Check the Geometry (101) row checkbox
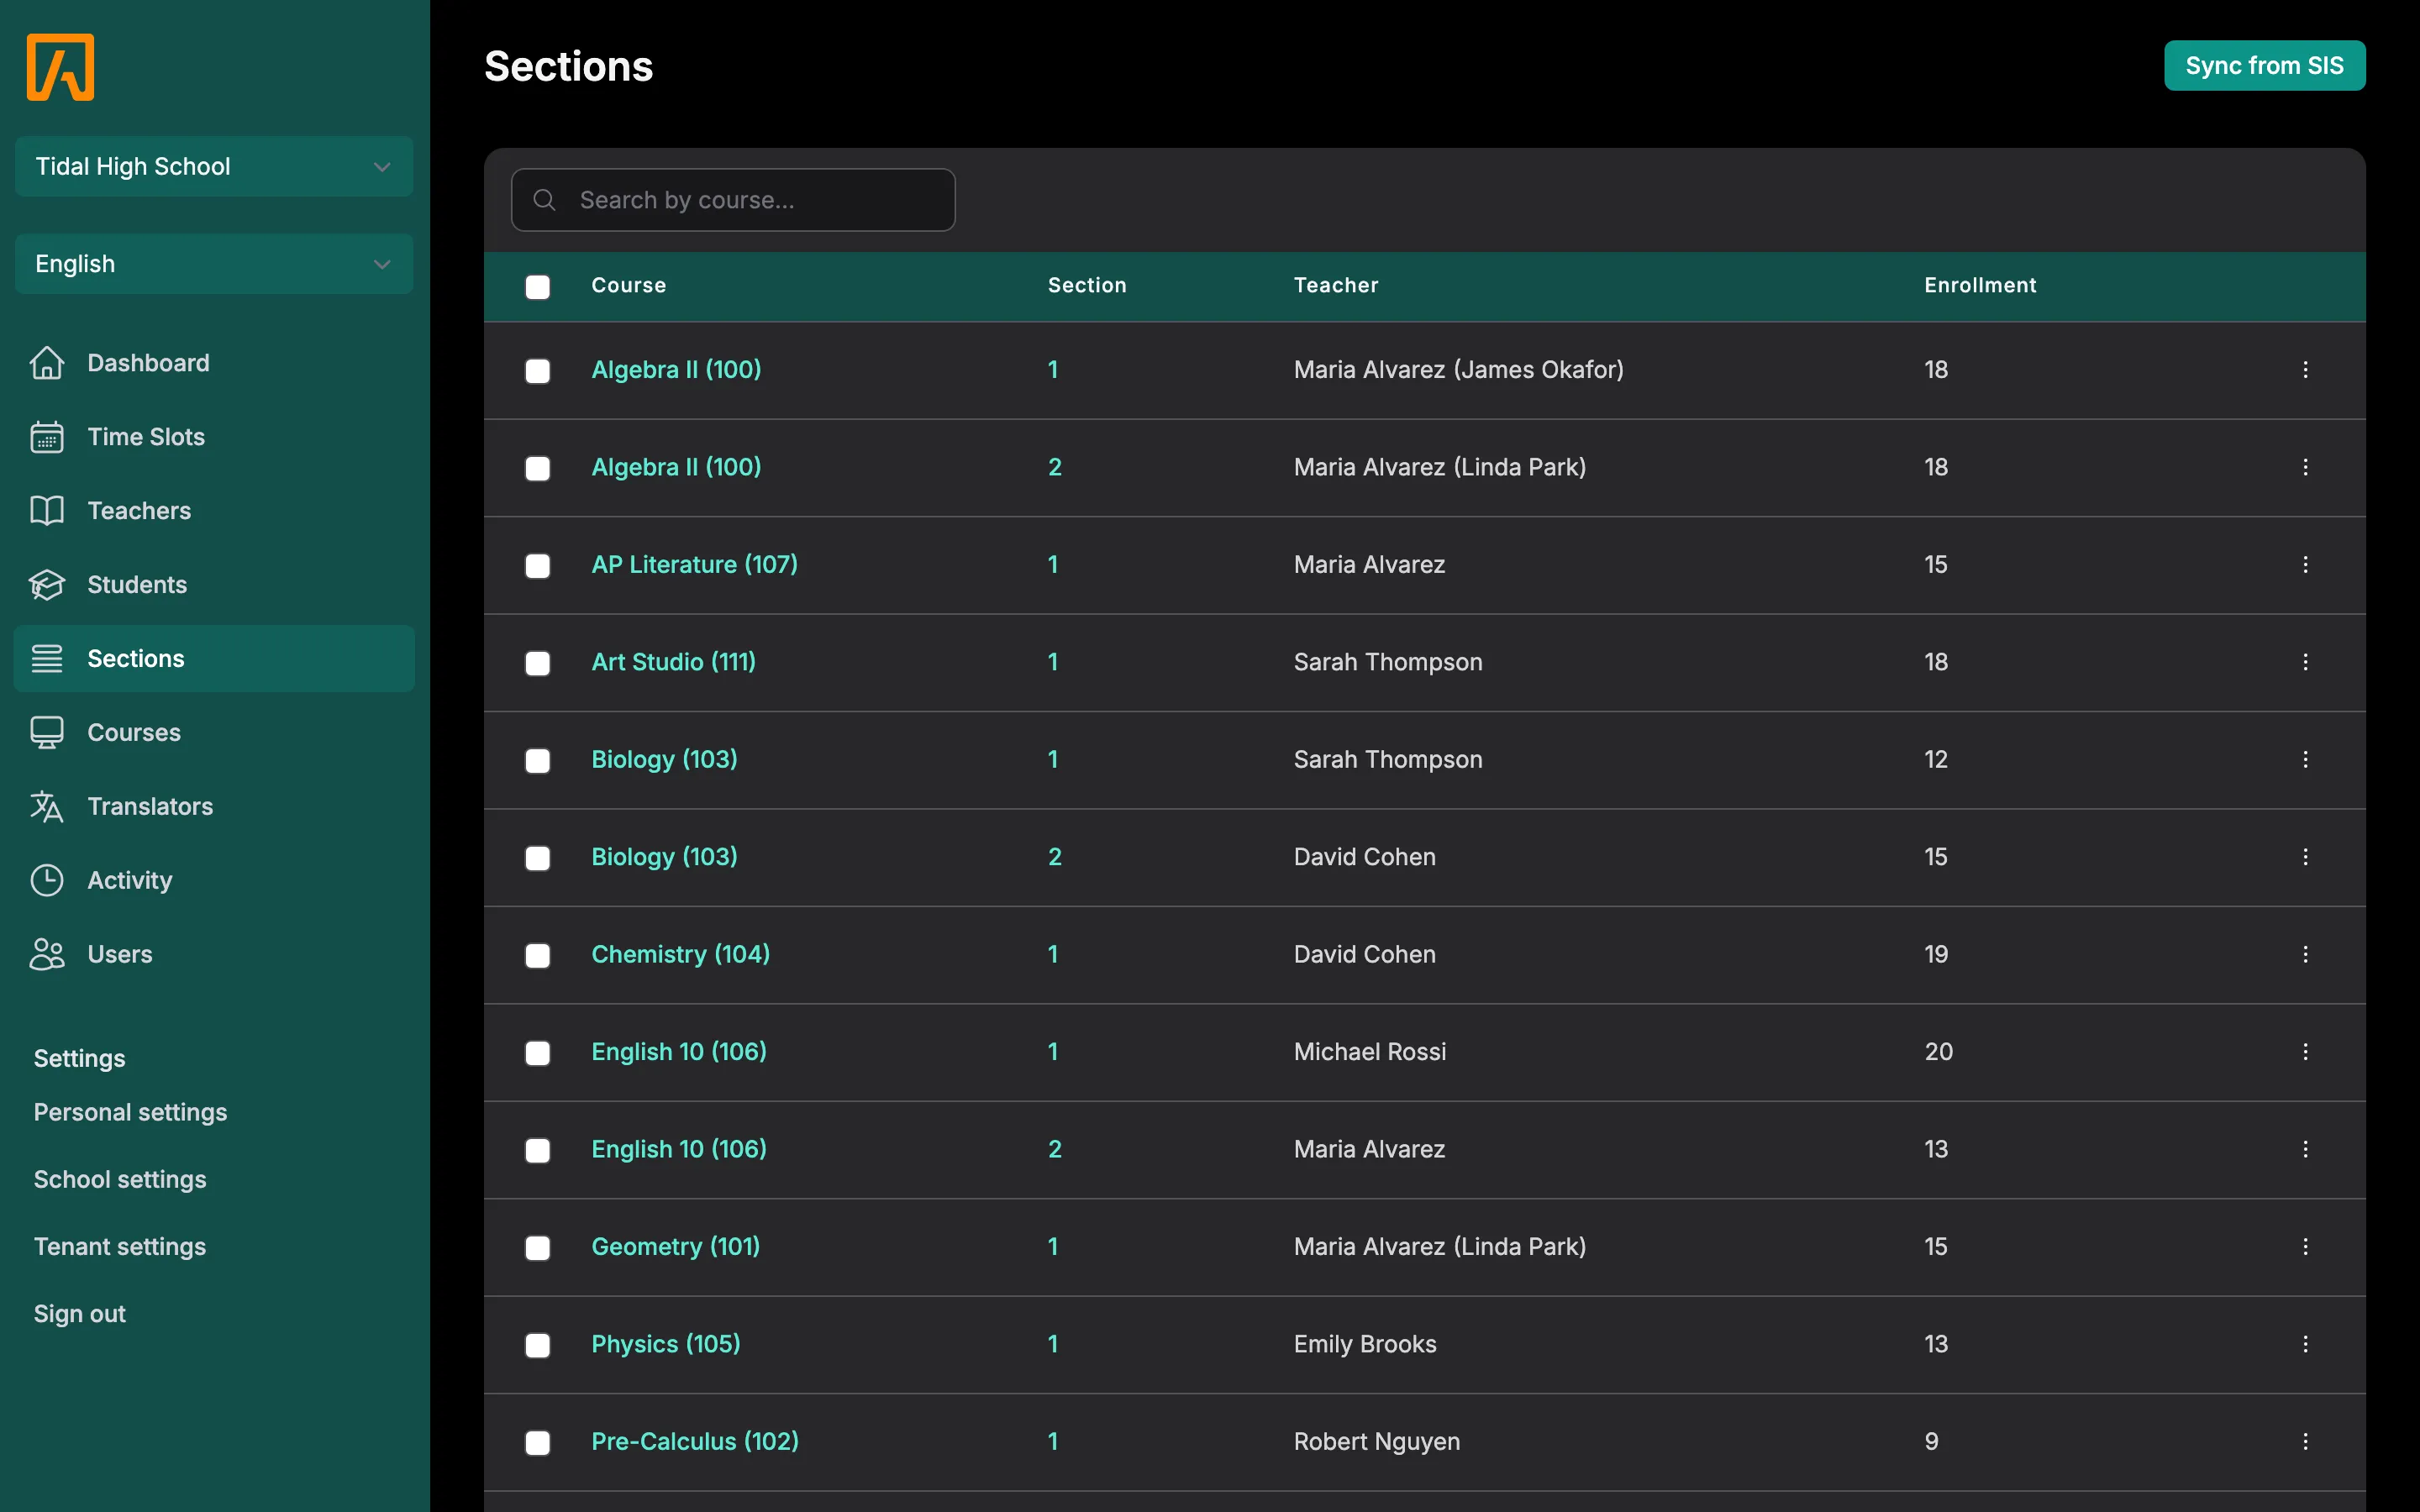Image resolution: width=2420 pixels, height=1512 pixels. pyautogui.click(x=538, y=1248)
